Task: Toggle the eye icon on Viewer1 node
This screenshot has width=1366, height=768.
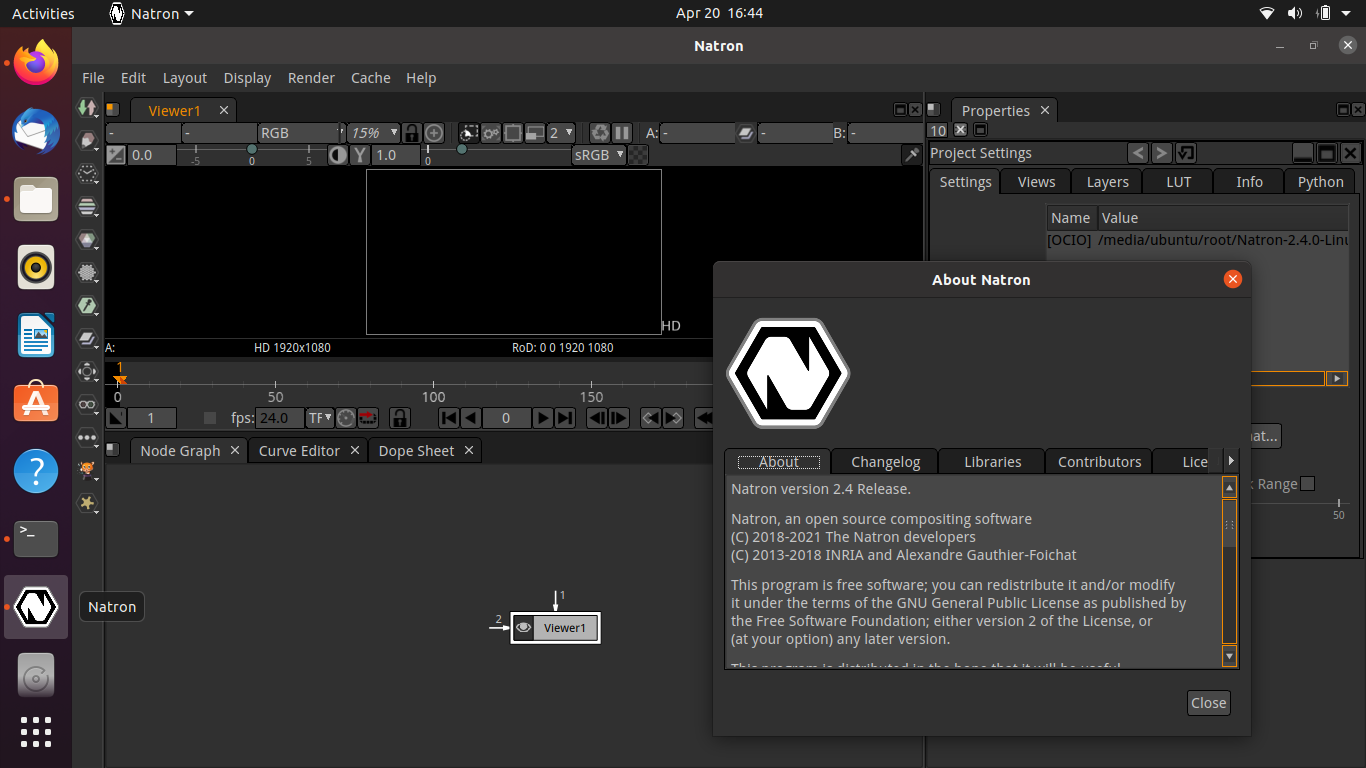Action: (x=523, y=628)
